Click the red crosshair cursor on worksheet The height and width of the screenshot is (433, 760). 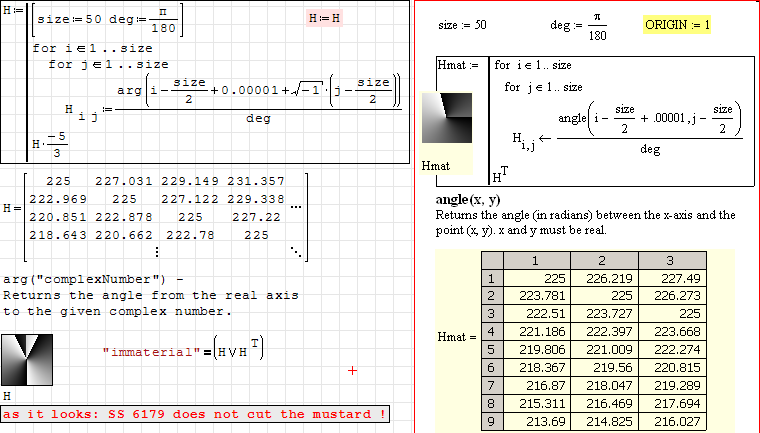click(x=352, y=371)
